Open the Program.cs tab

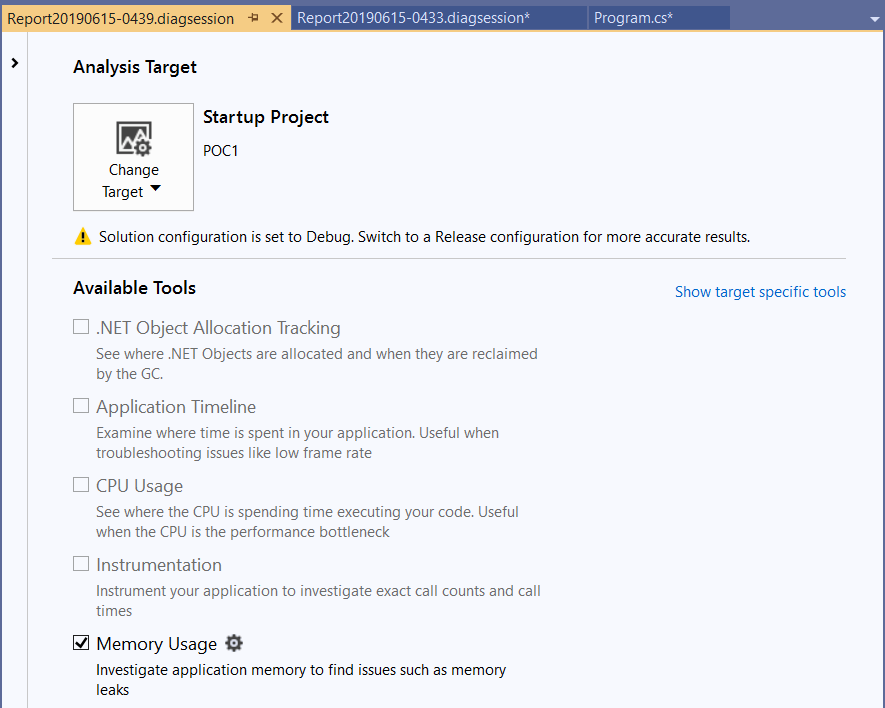click(x=633, y=19)
